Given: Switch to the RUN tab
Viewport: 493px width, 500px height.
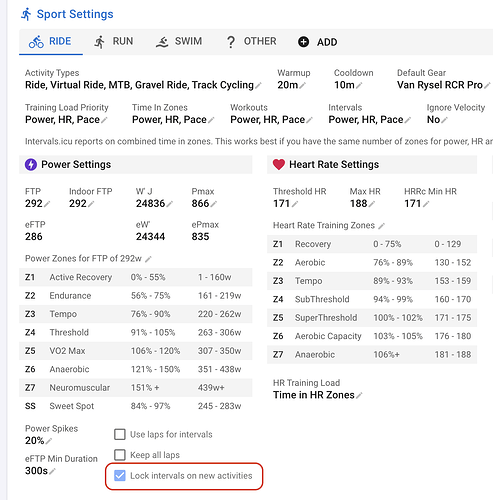Looking at the screenshot, I should point(114,42).
